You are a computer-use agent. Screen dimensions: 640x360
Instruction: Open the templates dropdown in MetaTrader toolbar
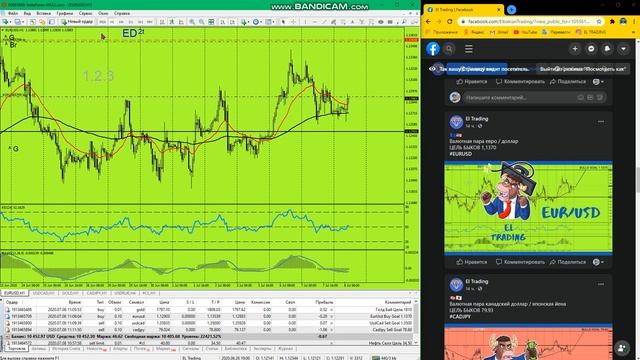pos(270,22)
